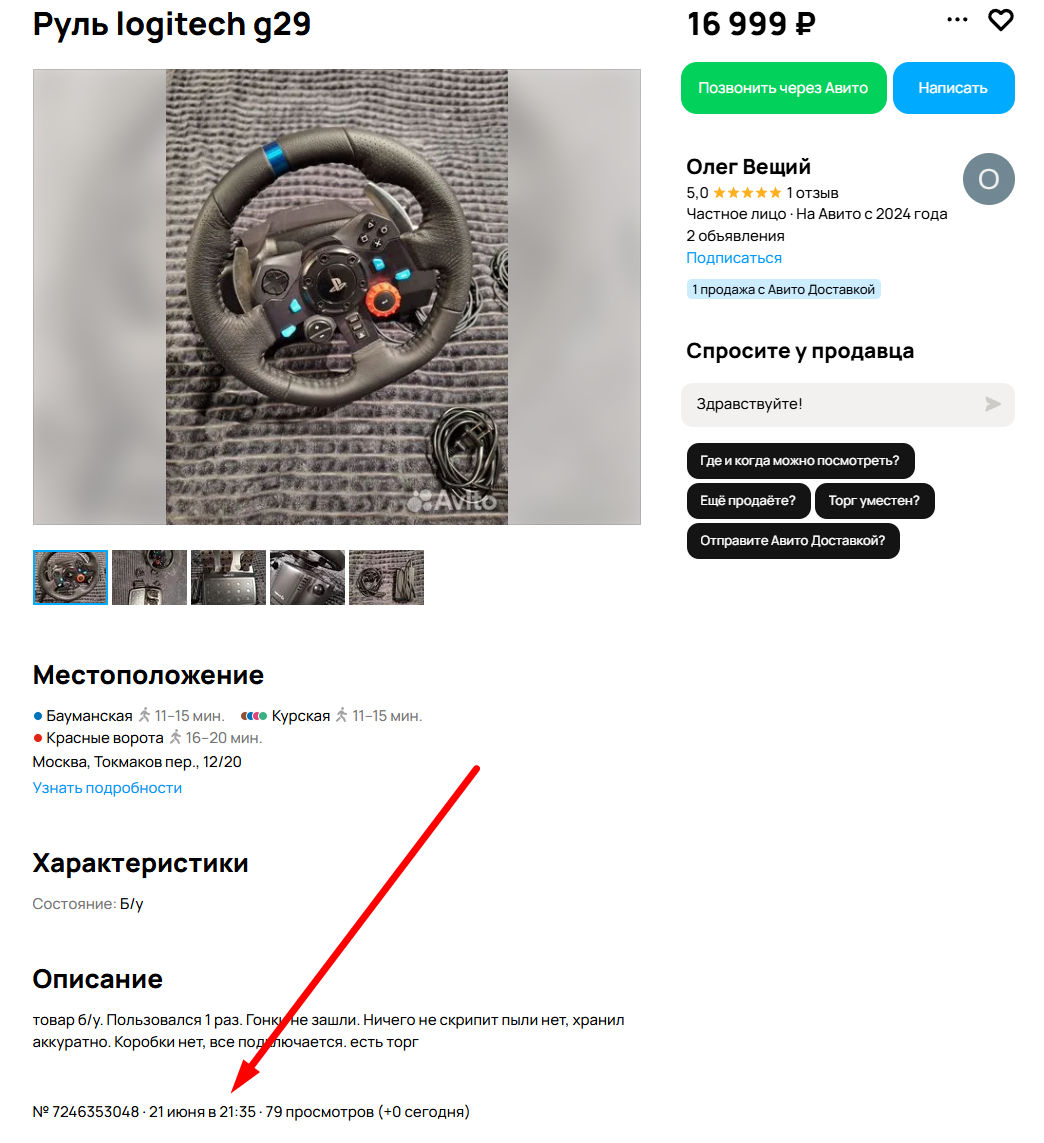Screen dimensions: 1044x1143
Task: Click the 'Позвонить через Авито' button
Action: [x=783, y=88]
